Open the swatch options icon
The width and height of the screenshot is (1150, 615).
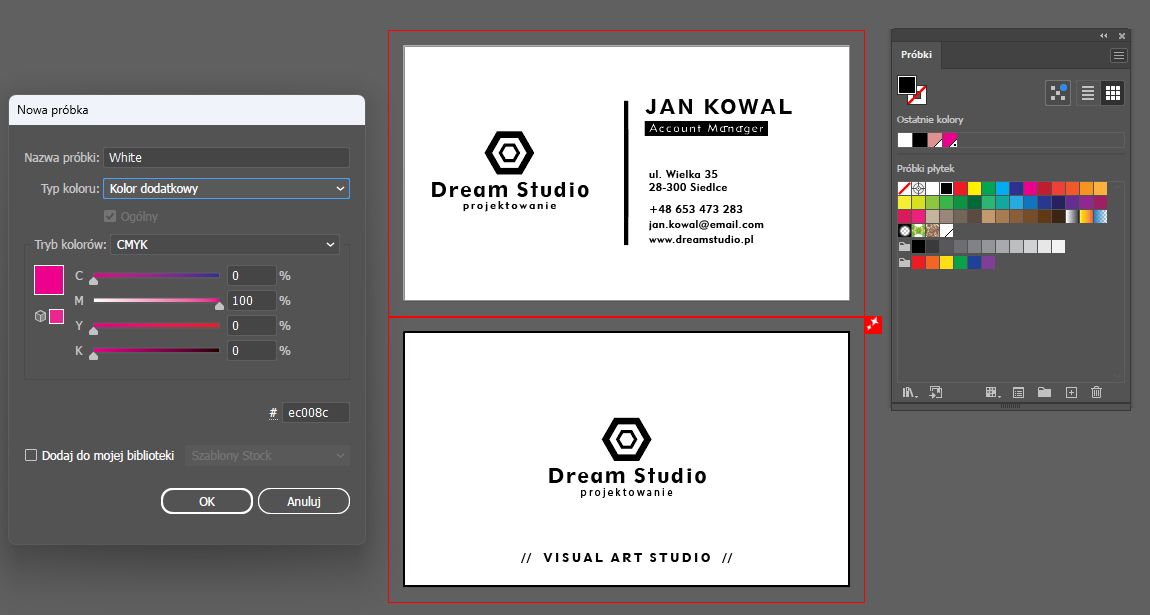[x=1019, y=393]
